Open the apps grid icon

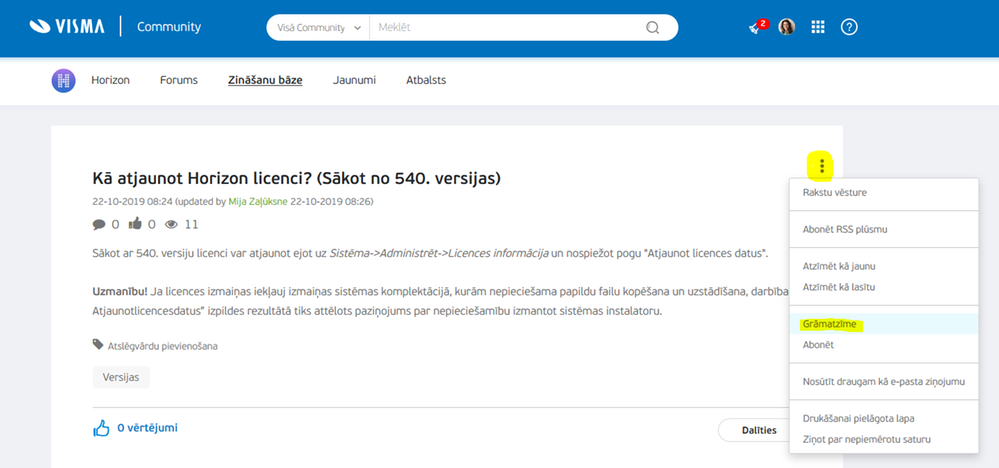[818, 27]
